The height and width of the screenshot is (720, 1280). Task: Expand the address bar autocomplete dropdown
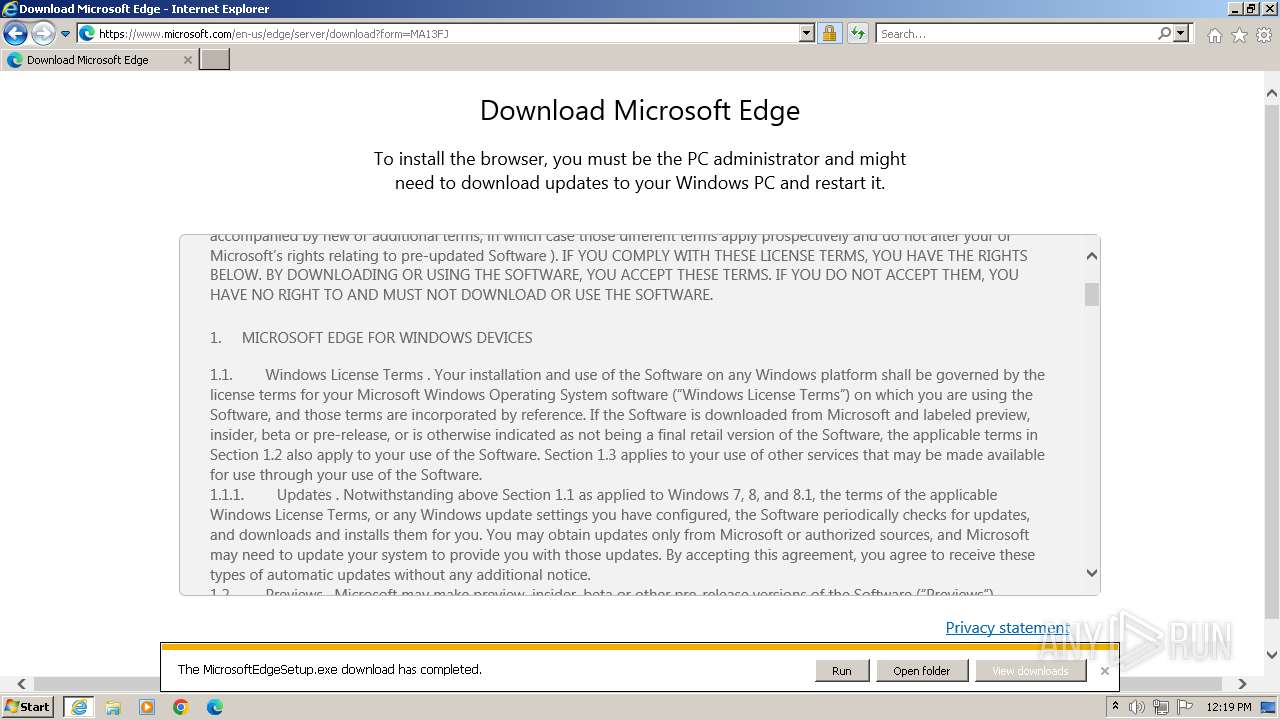[807, 34]
